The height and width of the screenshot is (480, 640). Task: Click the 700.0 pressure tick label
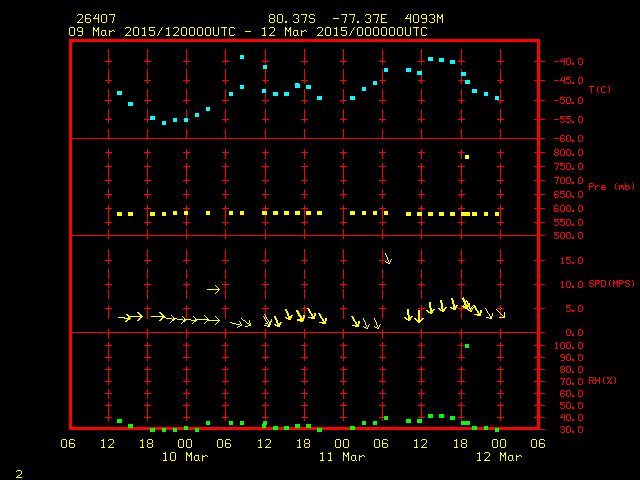568,180
